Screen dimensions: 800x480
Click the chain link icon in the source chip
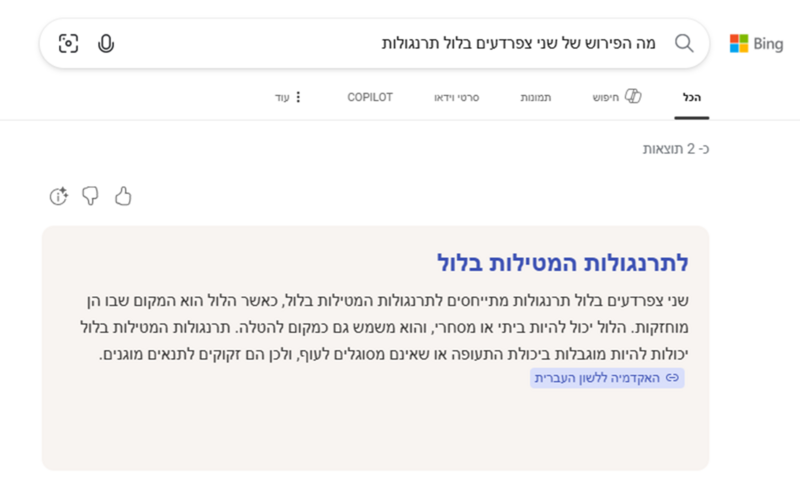click(x=672, y=378)
